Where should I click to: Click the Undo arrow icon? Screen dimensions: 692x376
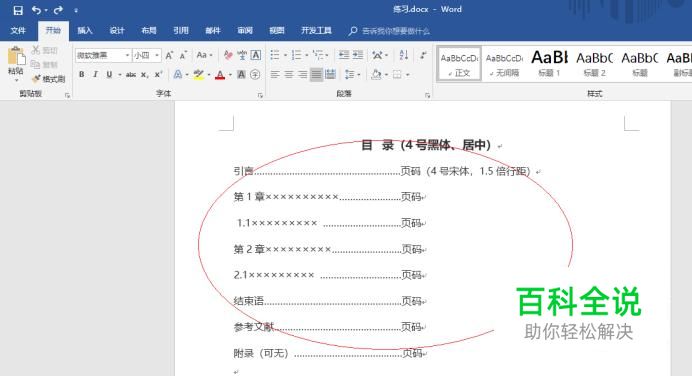pyautogui.click(x=37, y=10)
